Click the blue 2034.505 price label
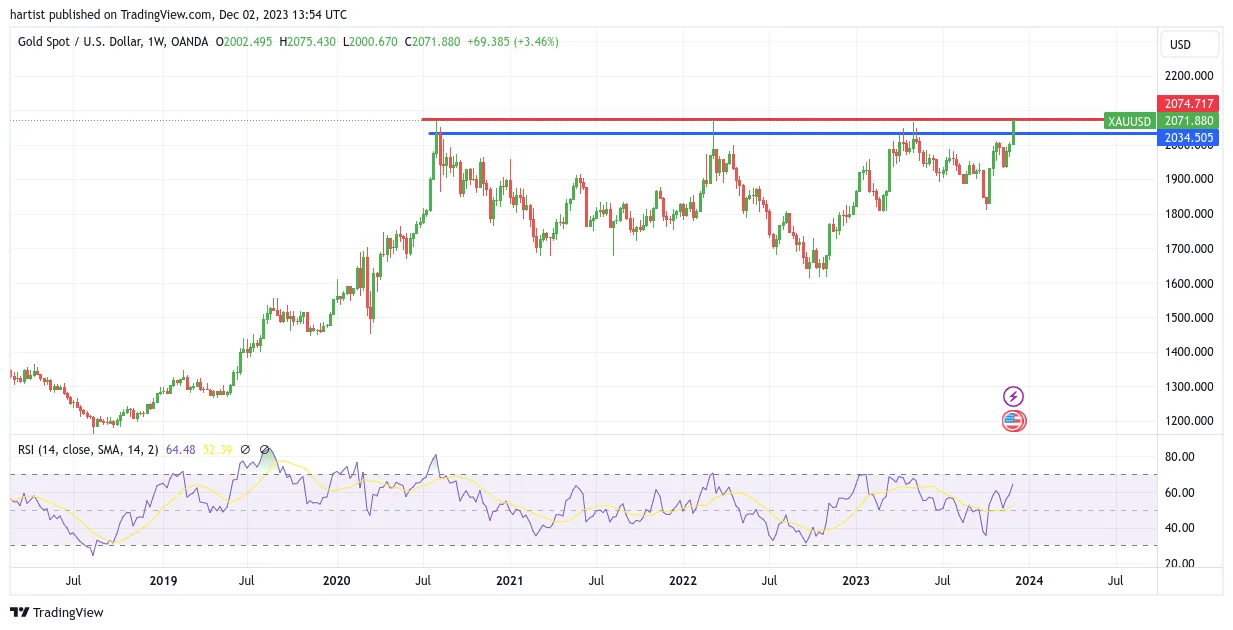 tap(1188, 138)
